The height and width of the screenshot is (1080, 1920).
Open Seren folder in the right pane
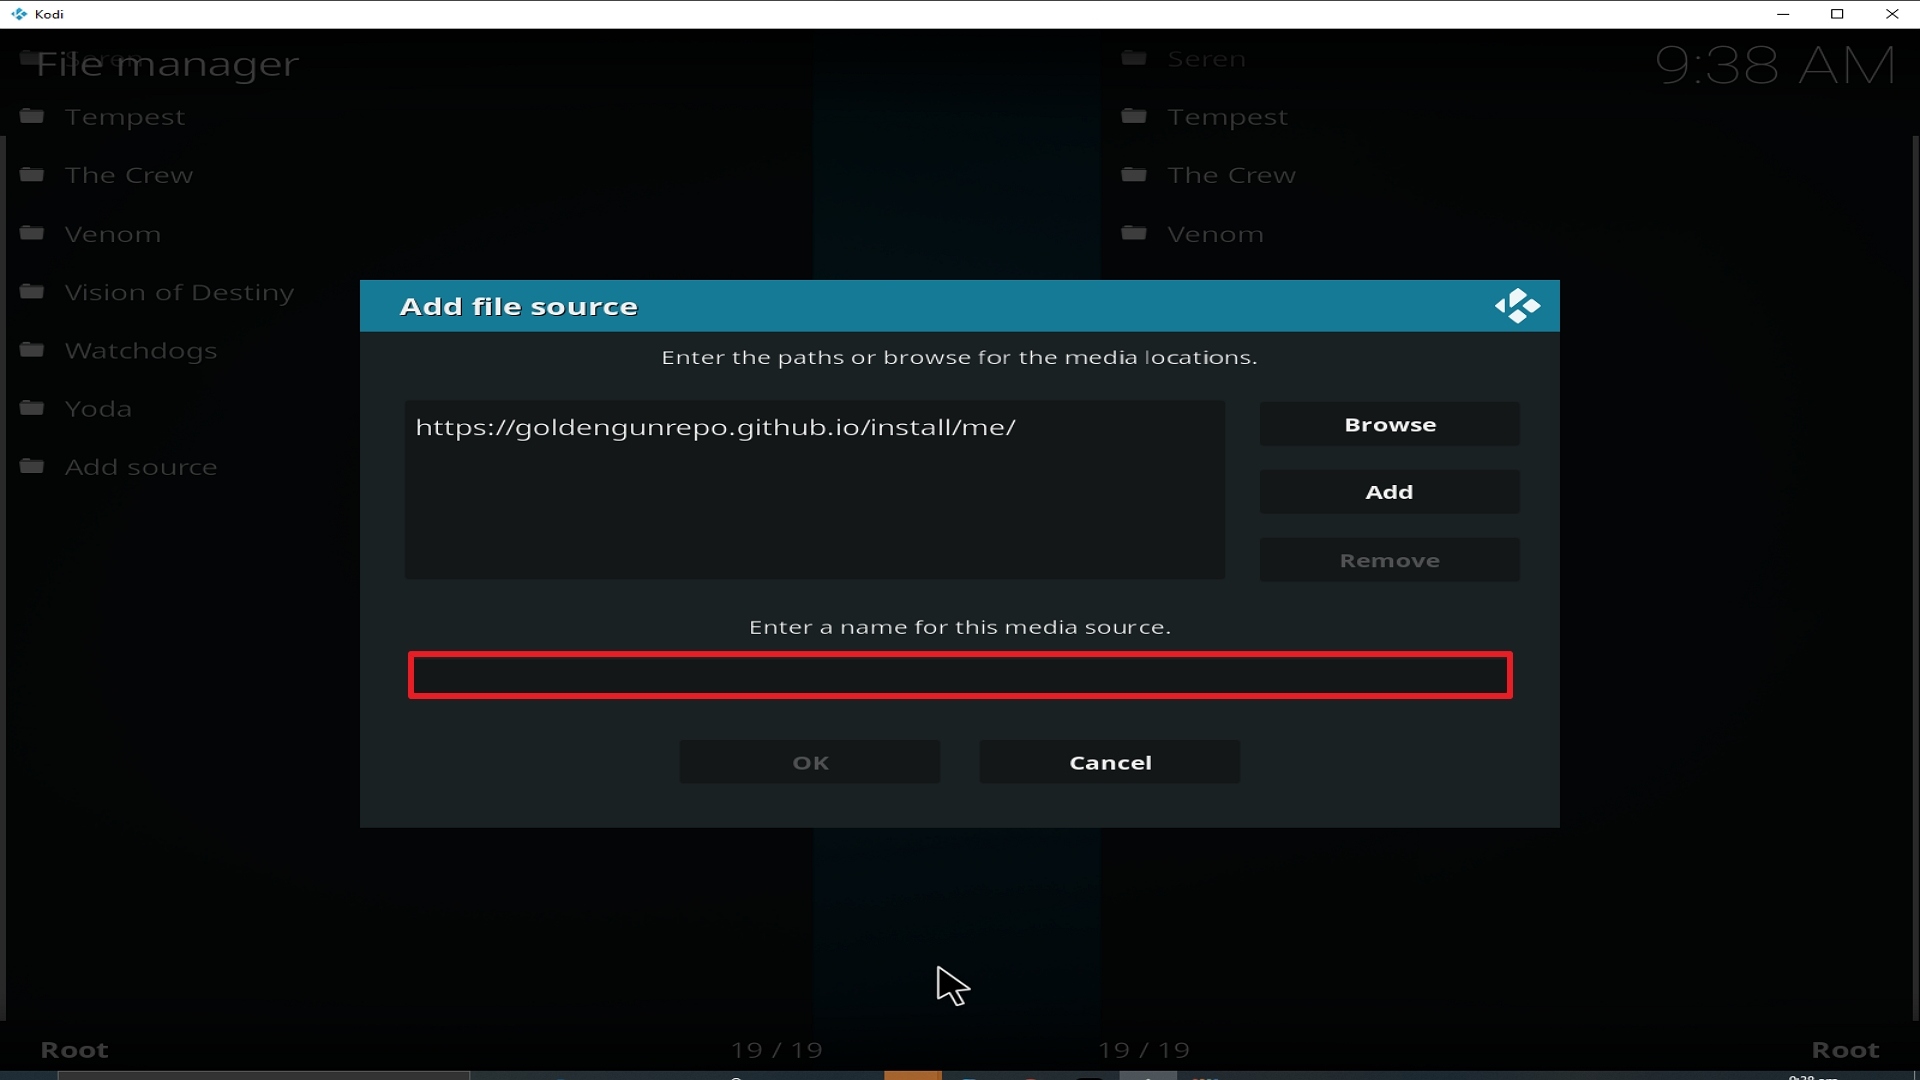click(1207, 59)
